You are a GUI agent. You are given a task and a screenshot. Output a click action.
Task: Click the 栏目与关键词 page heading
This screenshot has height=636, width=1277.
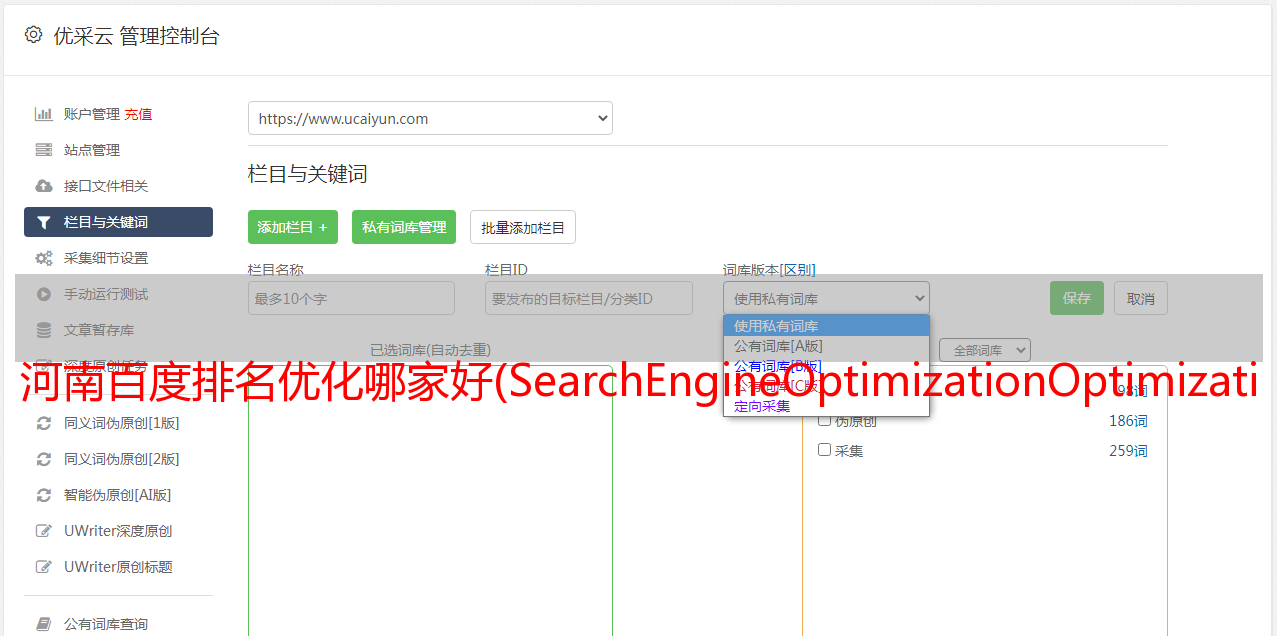[x=308, y=174]
